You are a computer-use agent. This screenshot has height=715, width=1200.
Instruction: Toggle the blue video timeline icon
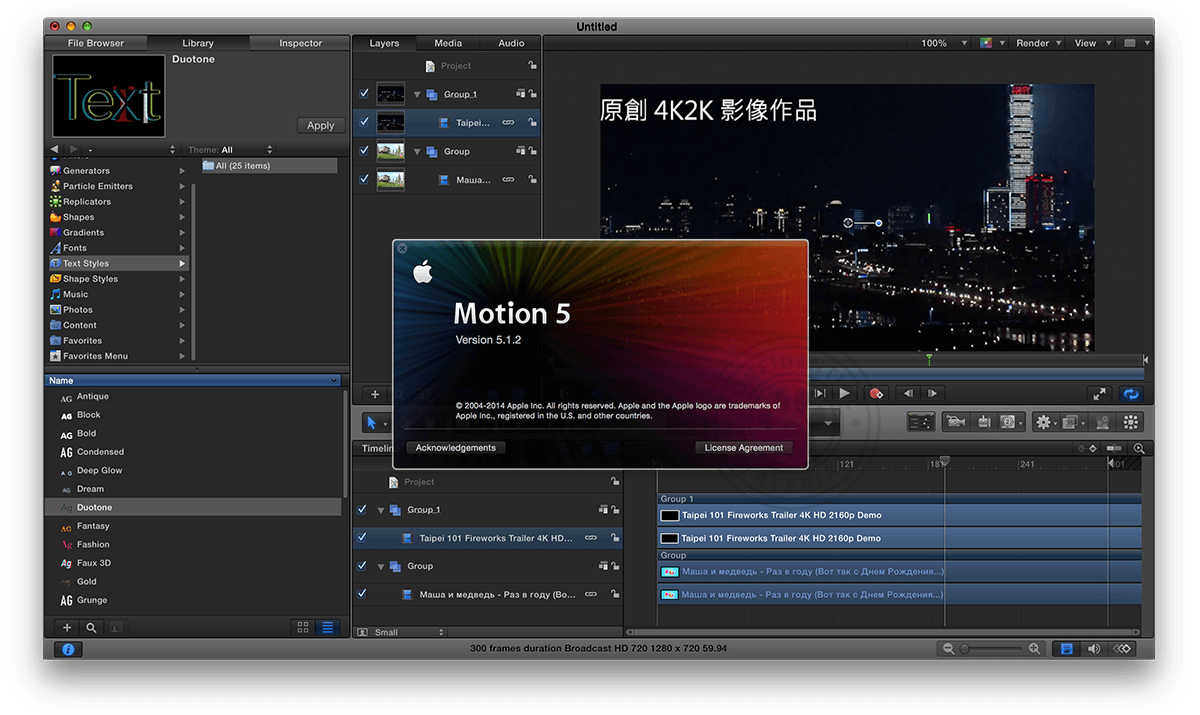[1066, 649]
